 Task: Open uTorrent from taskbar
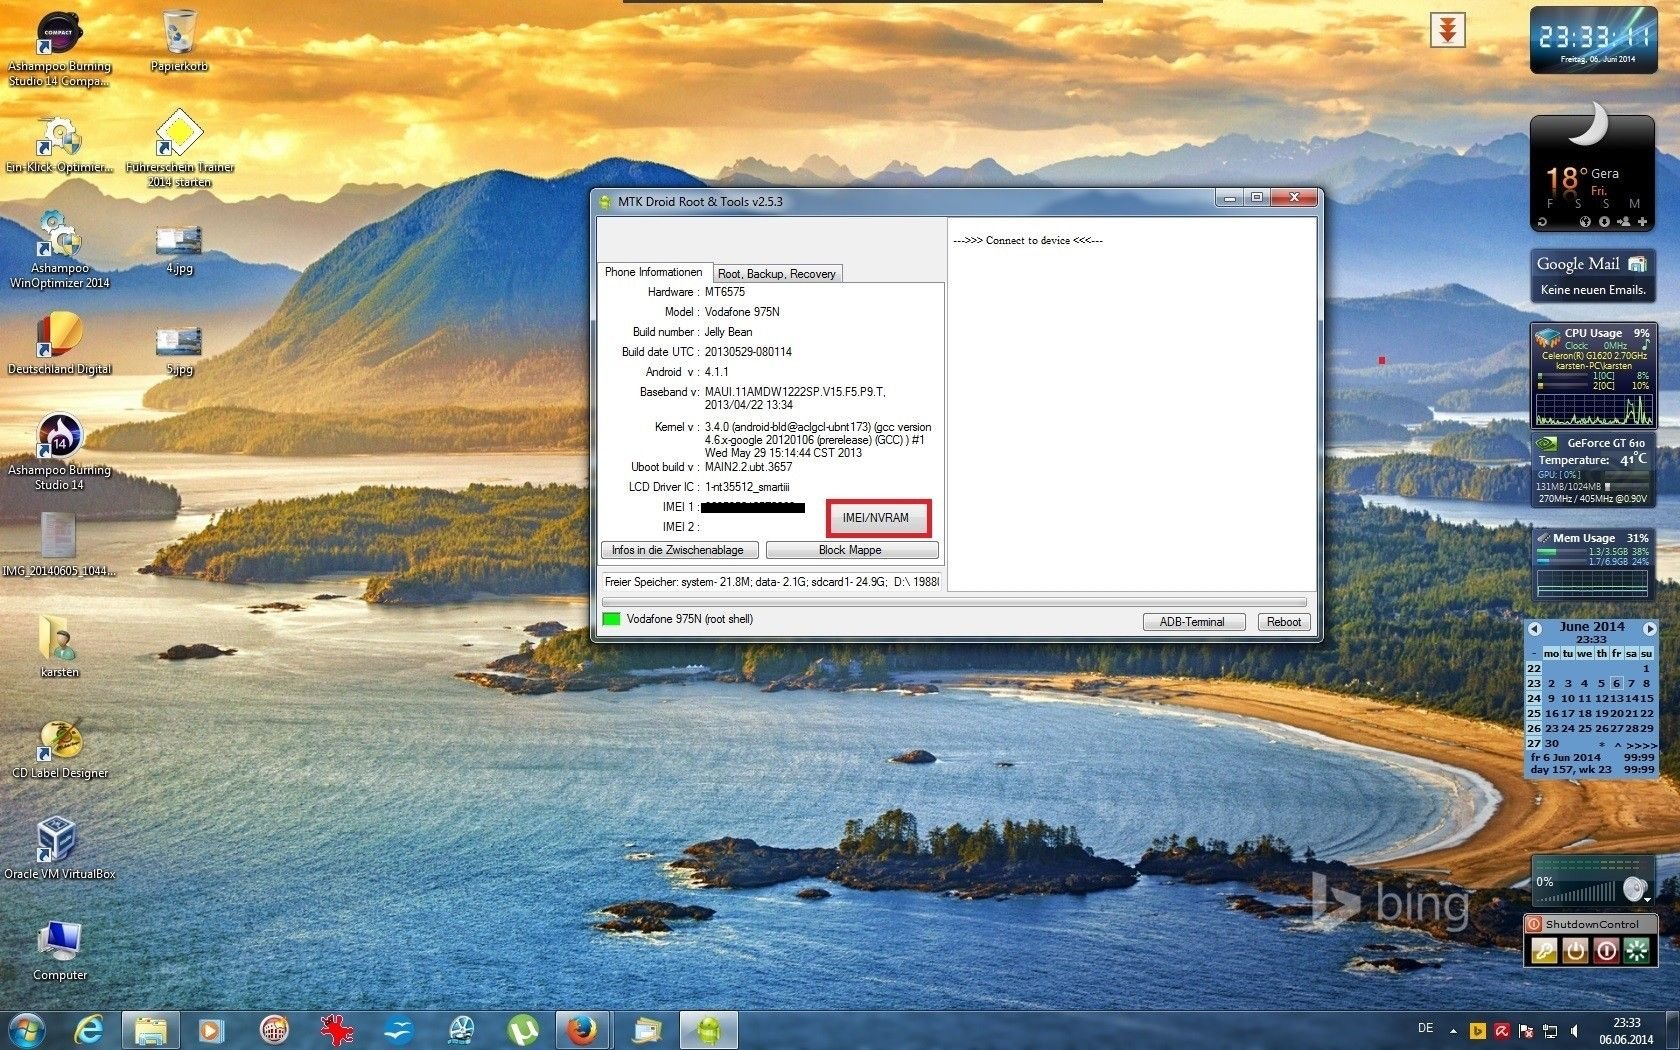522,1030
